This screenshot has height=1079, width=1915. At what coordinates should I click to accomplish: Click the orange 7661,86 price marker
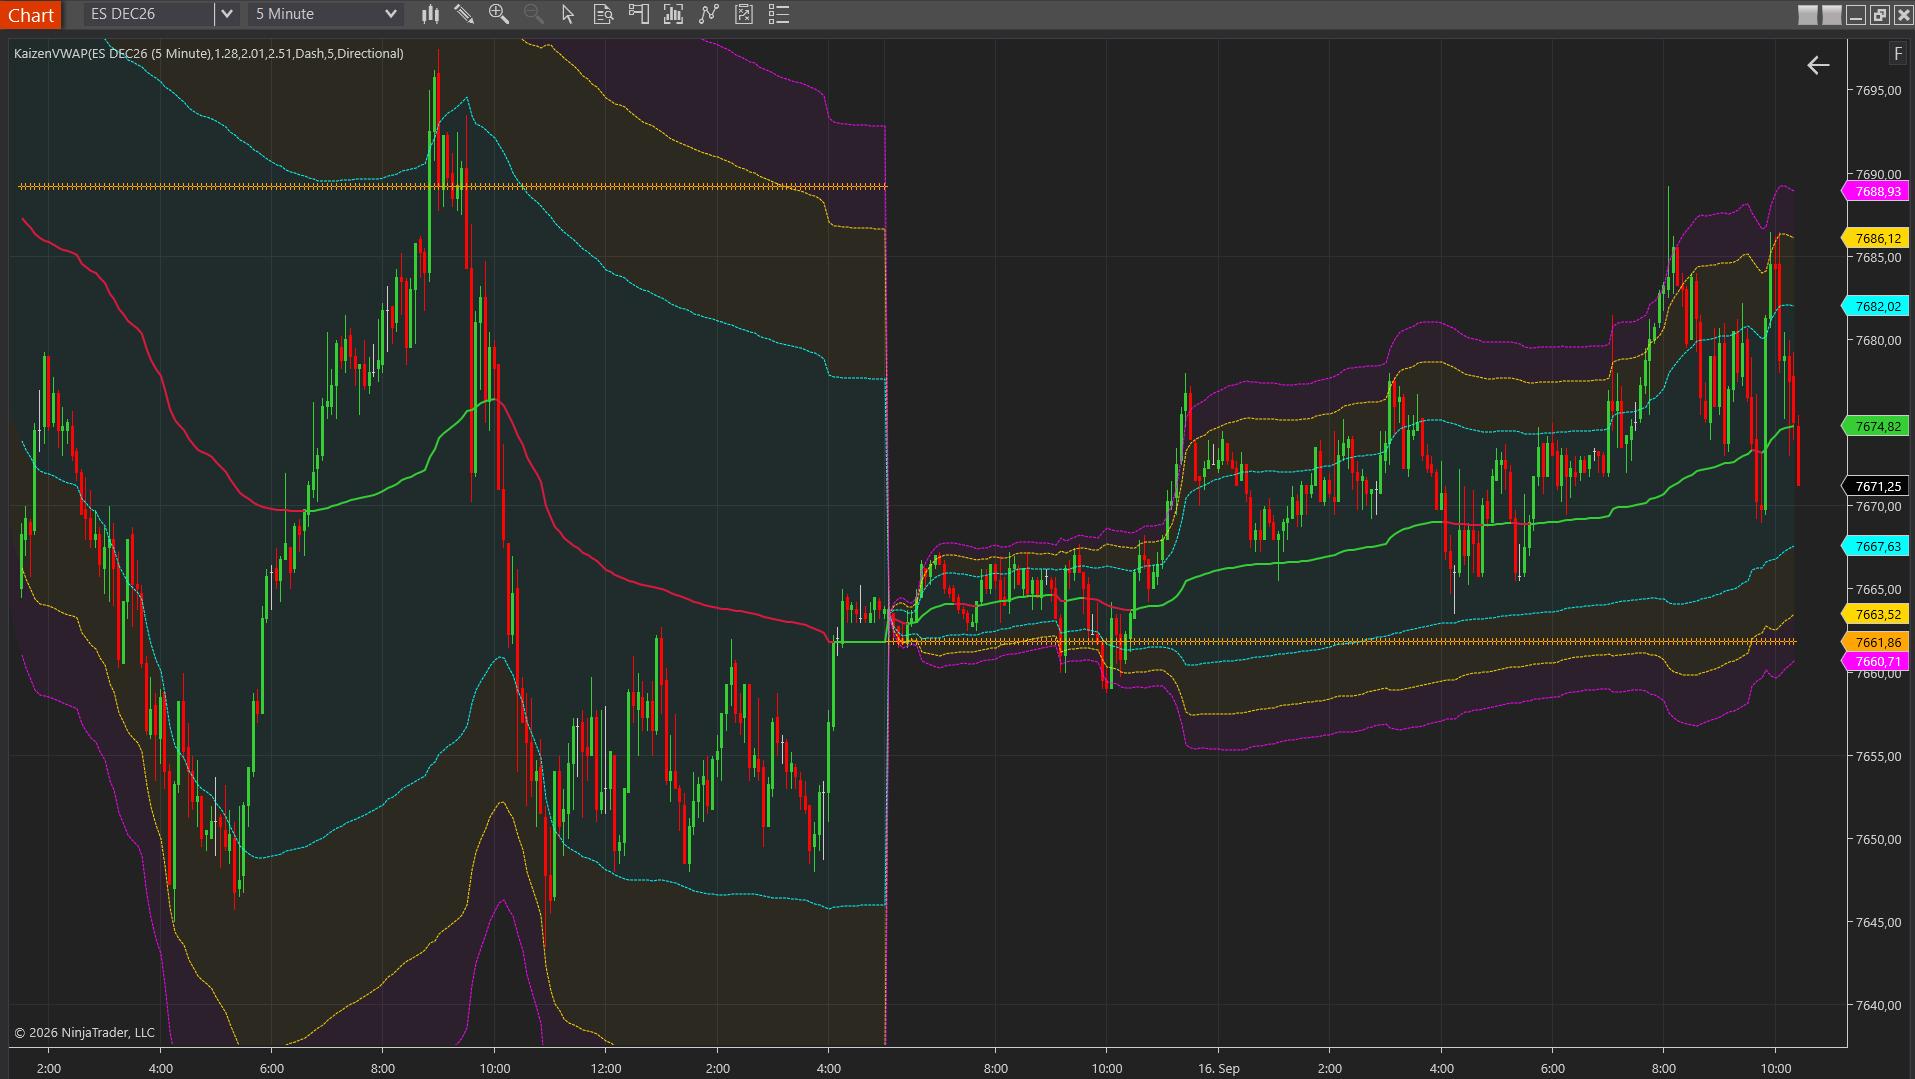tap(1876, 642)
